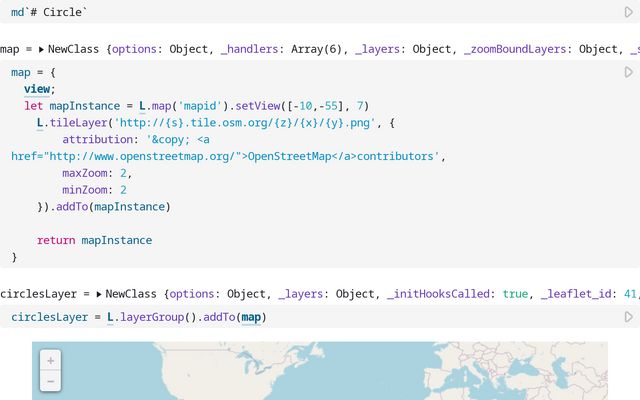Run the circlesLayer cell
The image size is (640, 400).
click(x=629, y=317)
